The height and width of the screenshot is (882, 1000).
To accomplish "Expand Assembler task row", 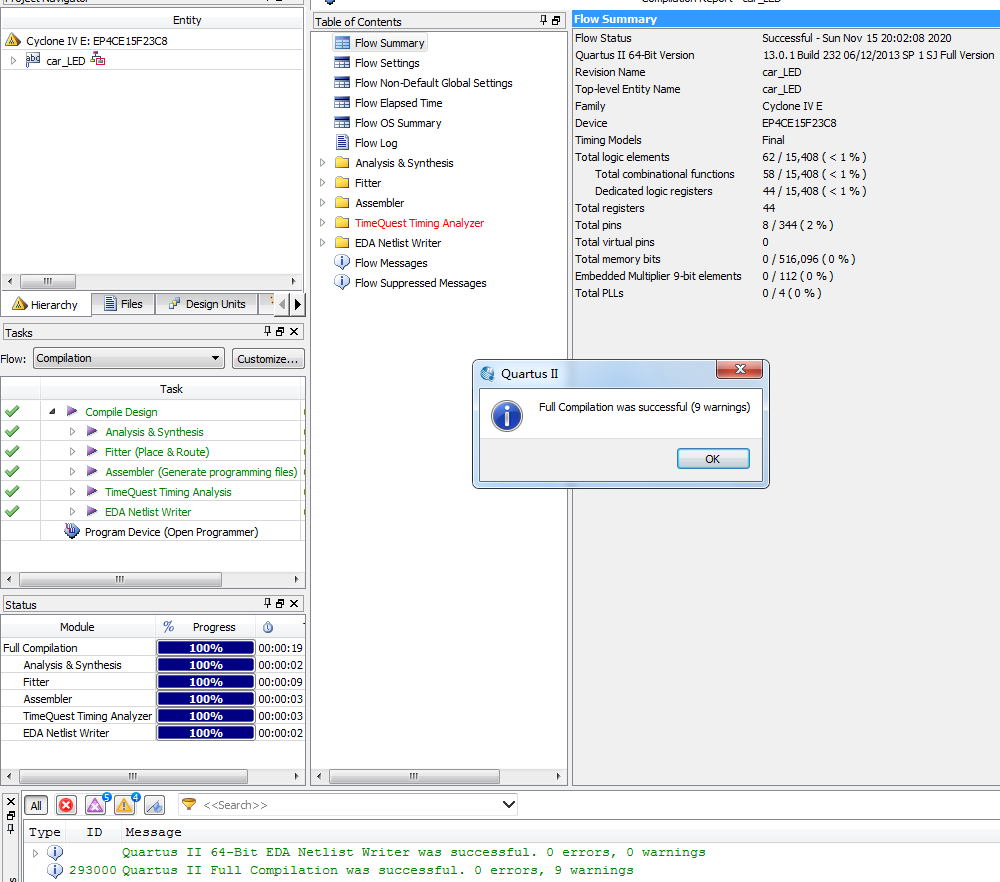I will click(72, 471).
